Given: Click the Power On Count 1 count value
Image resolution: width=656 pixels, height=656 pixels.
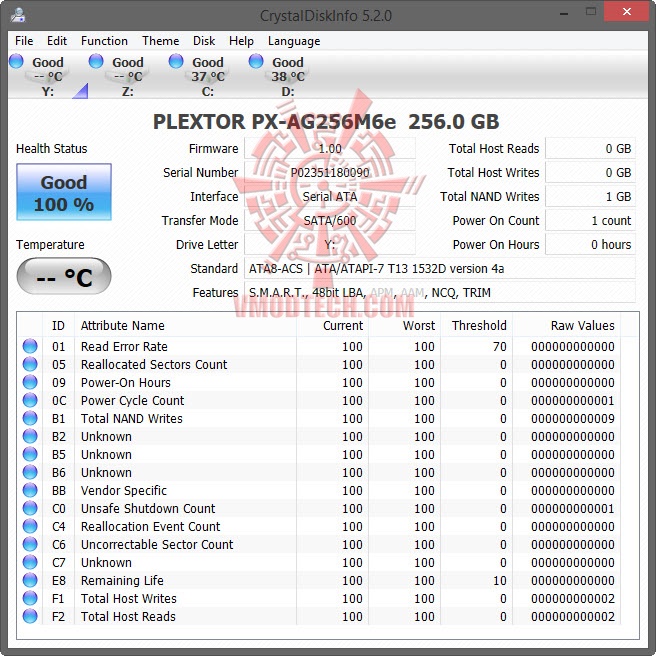Looking at the screenshot, I should (x=590, y=220).
